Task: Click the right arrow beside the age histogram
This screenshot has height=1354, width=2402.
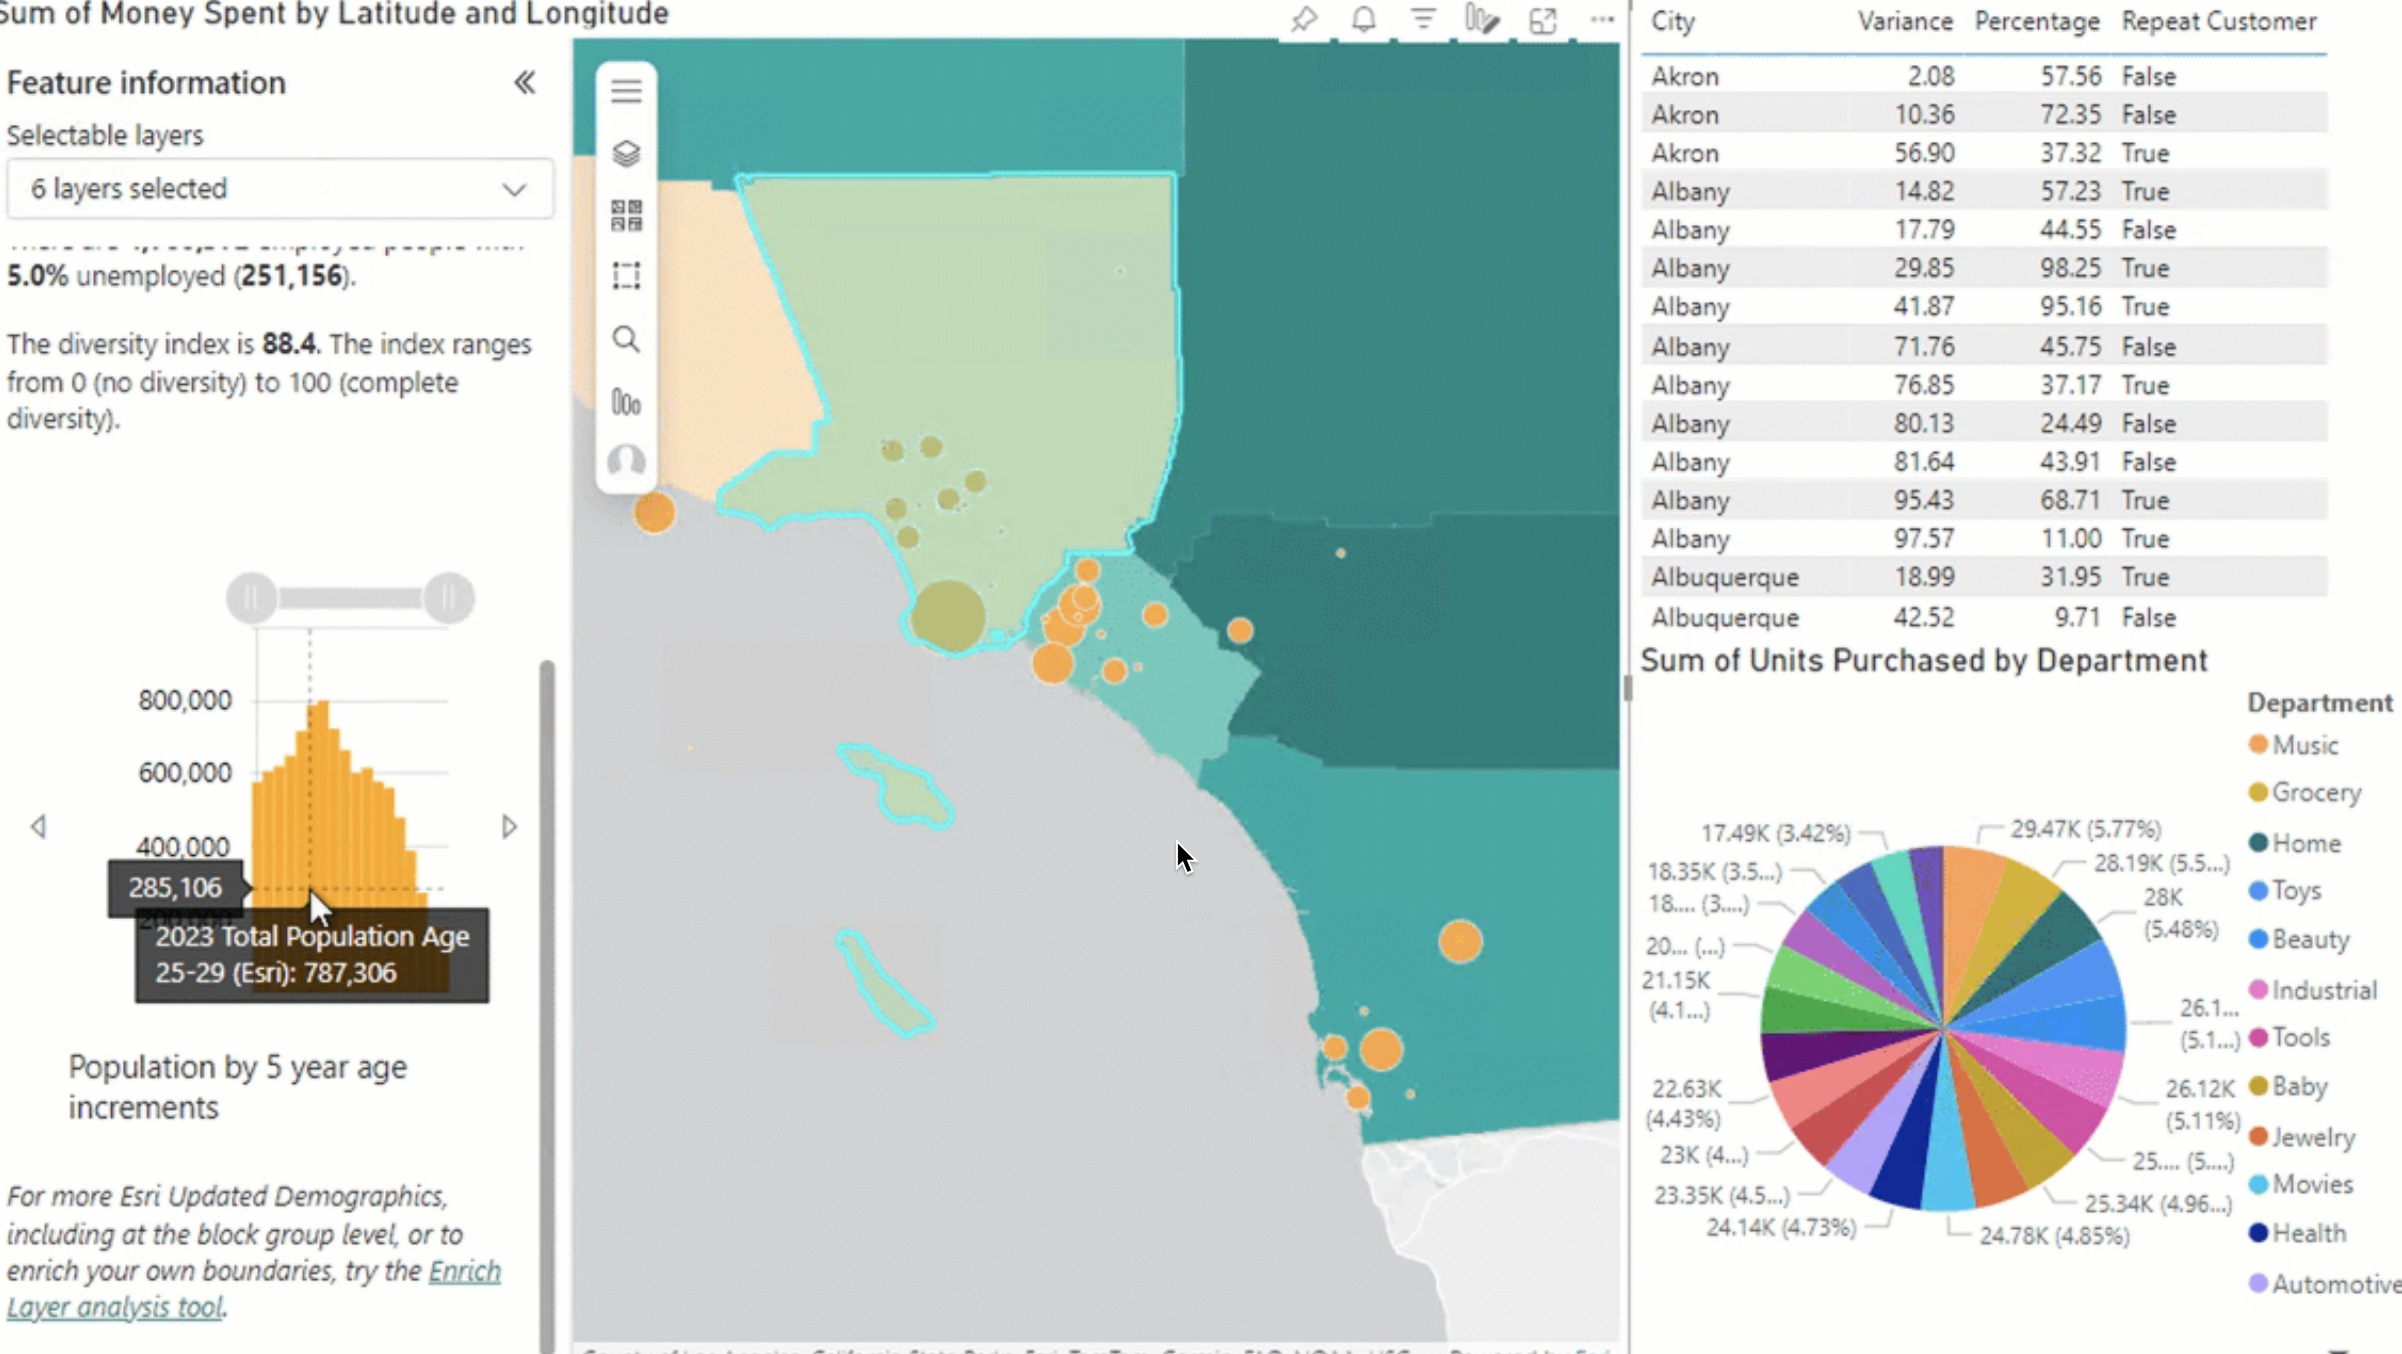Action: (x=509, y=827)
